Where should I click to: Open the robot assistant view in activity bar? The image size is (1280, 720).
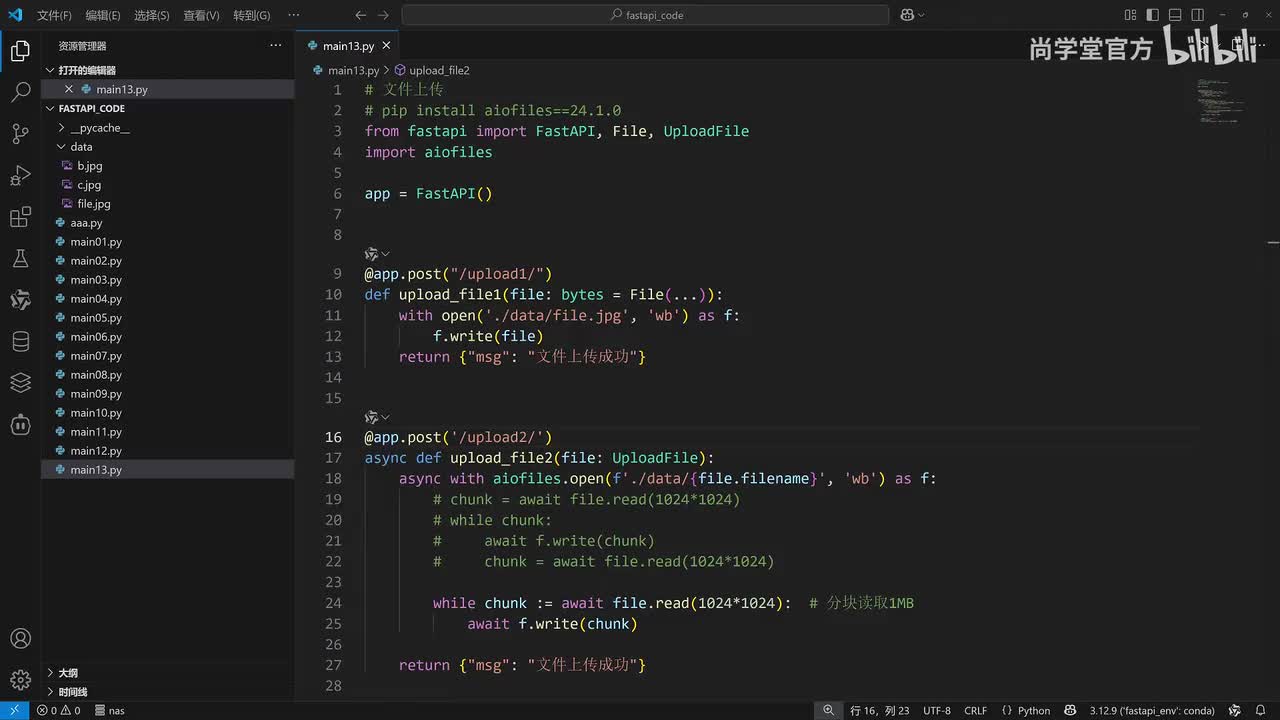tap(20, 424)
